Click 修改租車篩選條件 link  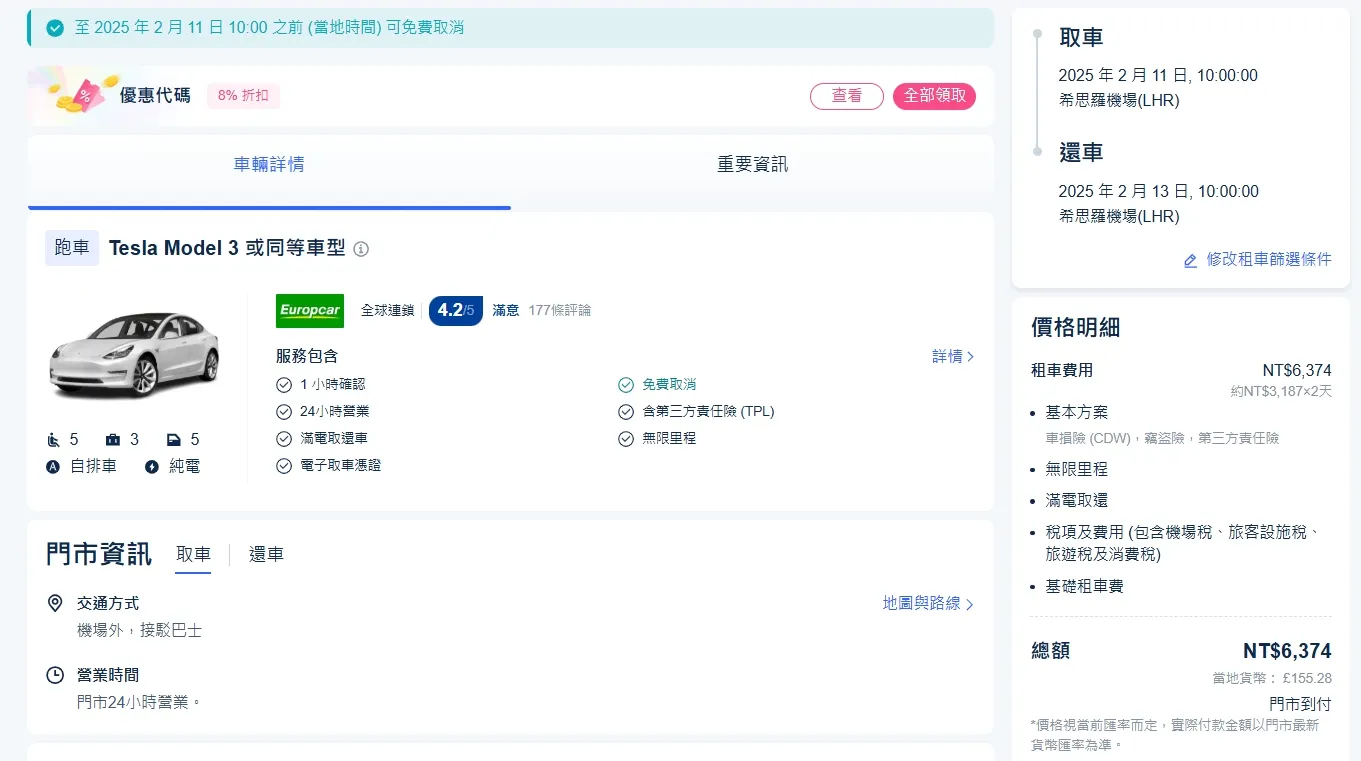[x=1269, y=259]
